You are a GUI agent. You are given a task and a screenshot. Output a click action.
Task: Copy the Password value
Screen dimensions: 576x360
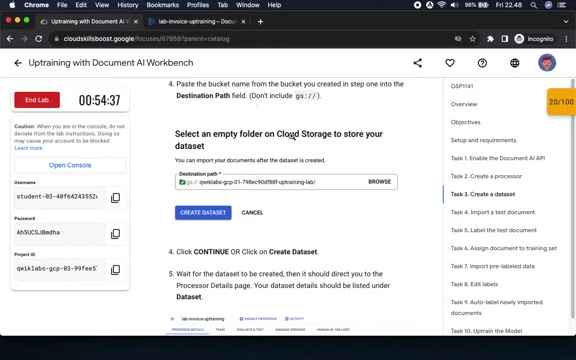(x=115, y=234)
